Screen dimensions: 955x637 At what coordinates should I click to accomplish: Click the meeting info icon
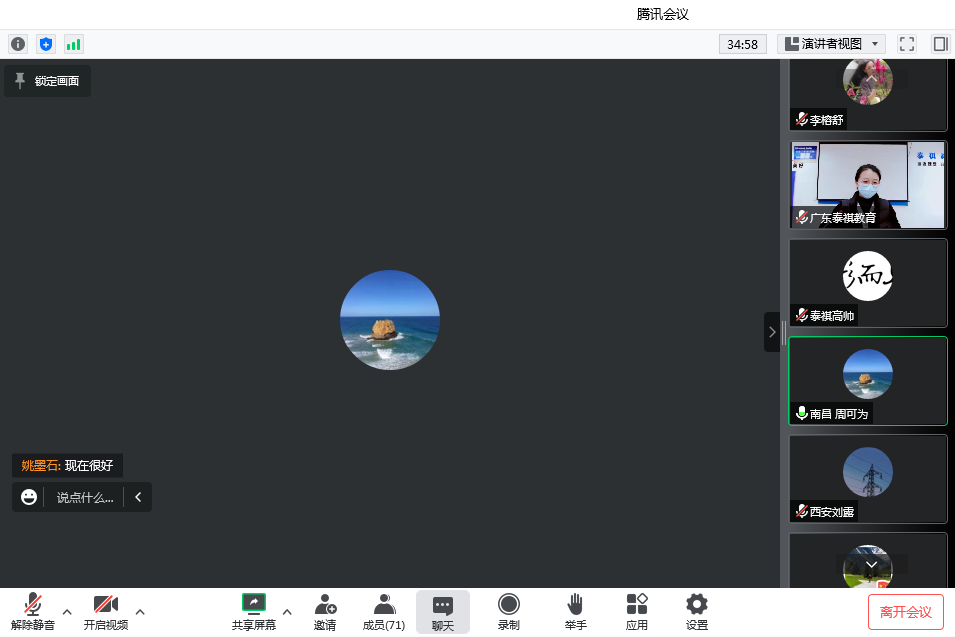click(17, 44)
